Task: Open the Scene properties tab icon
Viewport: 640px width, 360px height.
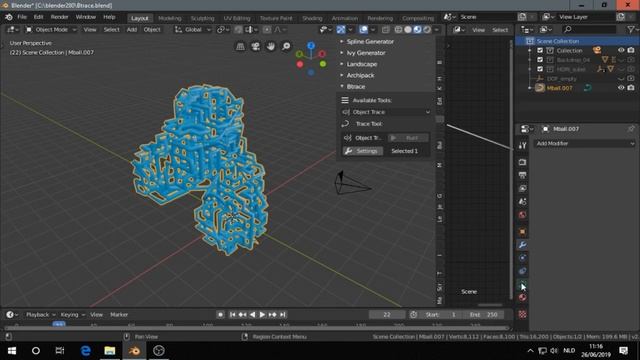Action: [522, 201]
